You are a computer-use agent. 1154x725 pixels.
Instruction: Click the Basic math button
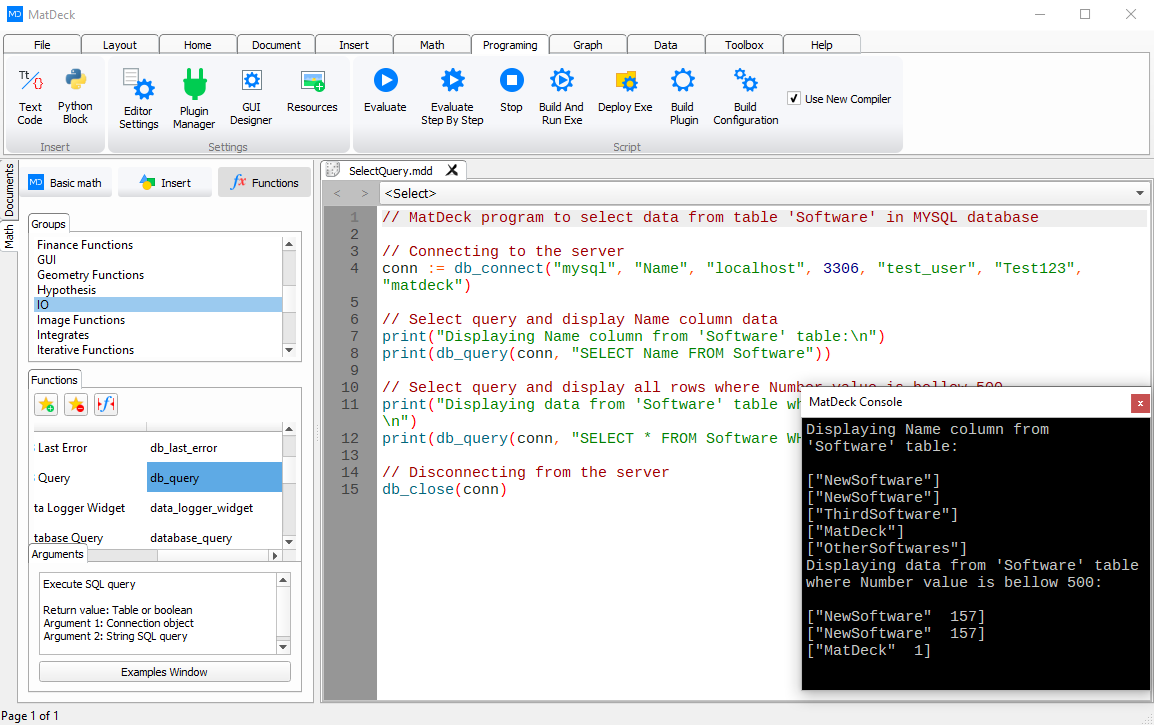click(66, 183)
